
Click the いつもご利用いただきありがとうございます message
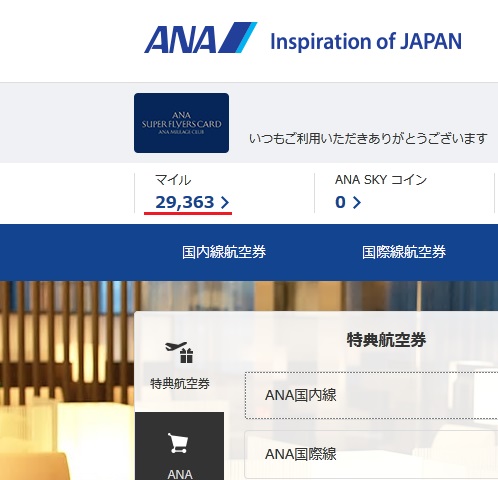pyautogui.click(x=368, y=138)
